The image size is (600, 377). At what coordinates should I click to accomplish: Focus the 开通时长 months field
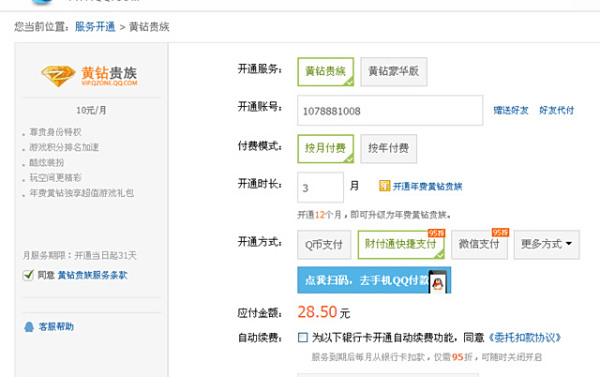[x=320, y=187]
